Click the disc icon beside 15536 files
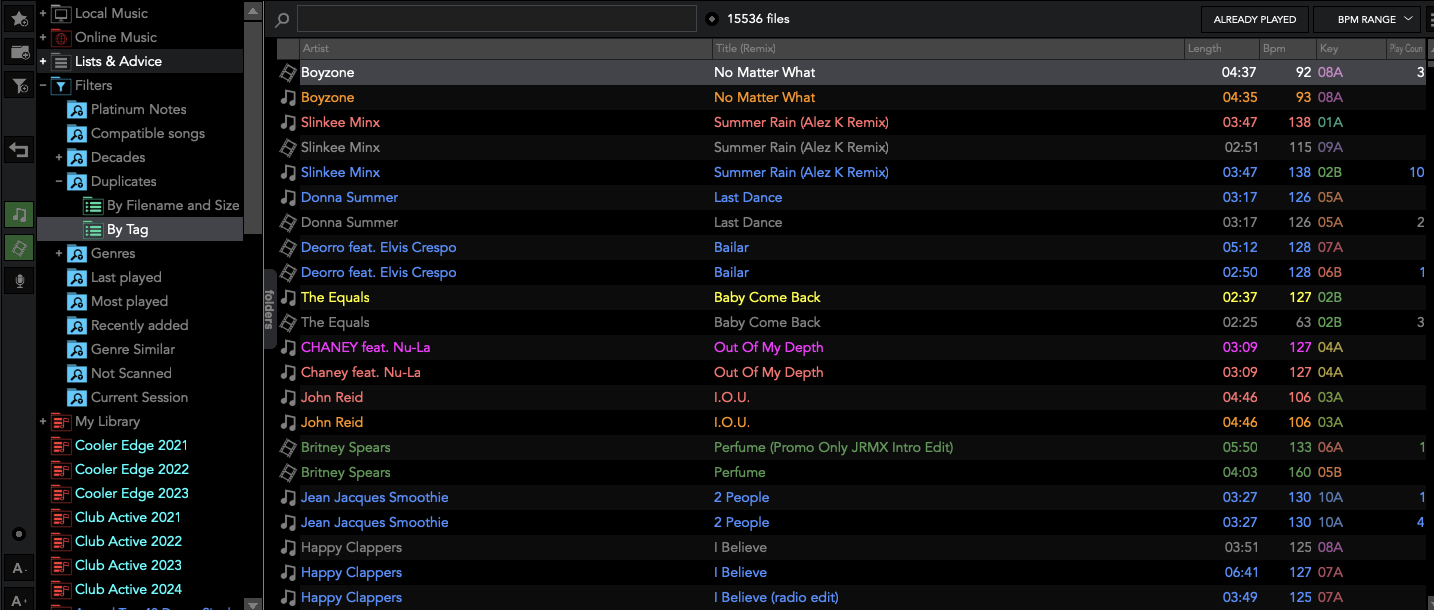The width and height of the screenshot is (1434, 610). pyautogui.click(x=712, y=19)
